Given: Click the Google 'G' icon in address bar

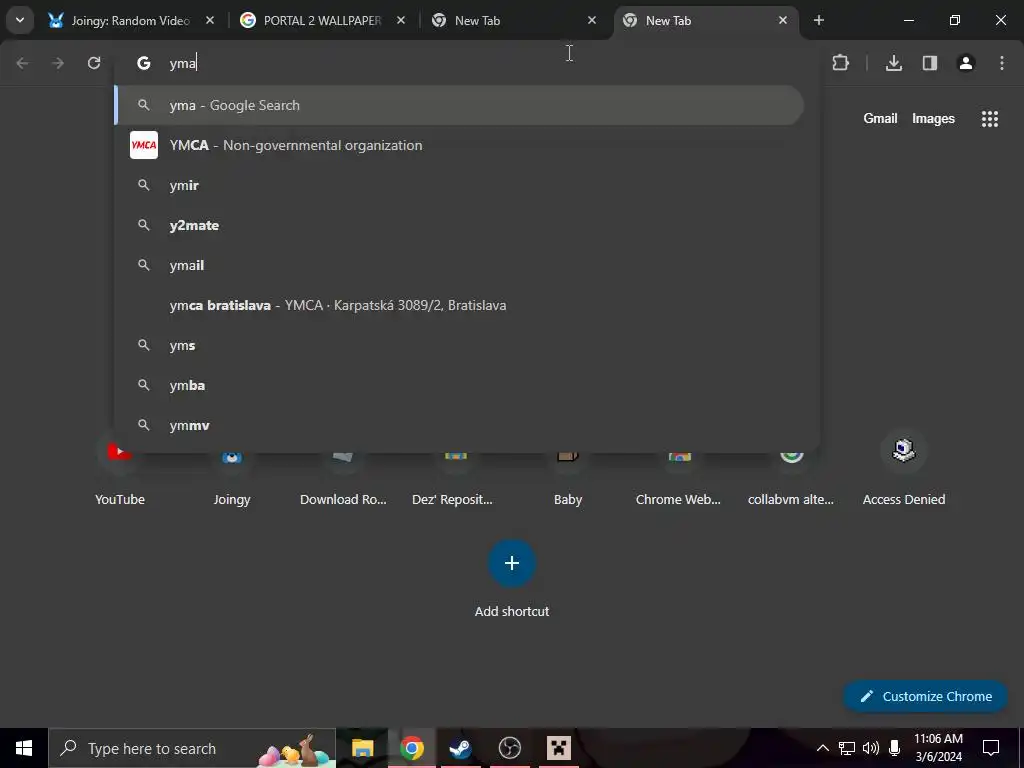Looking at the screenshot, I should coord(144,63).
